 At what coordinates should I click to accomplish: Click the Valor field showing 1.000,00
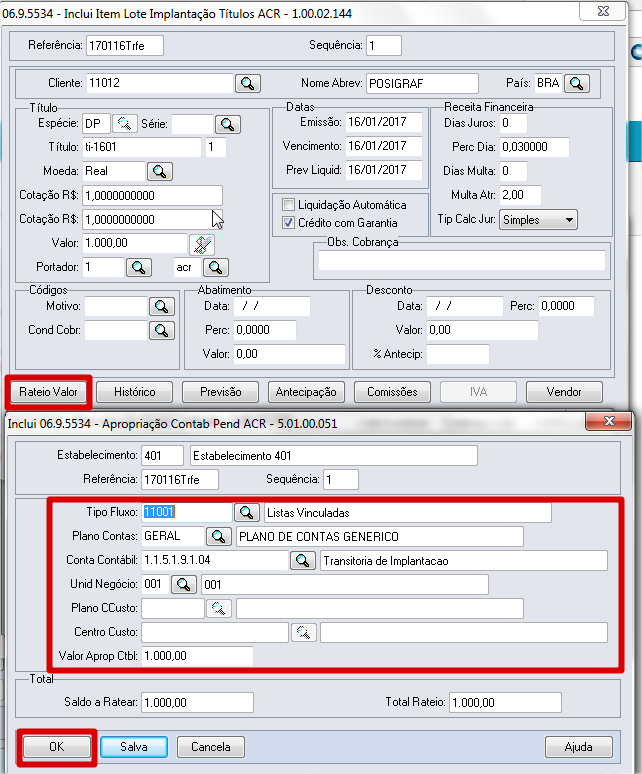(135, 243)
